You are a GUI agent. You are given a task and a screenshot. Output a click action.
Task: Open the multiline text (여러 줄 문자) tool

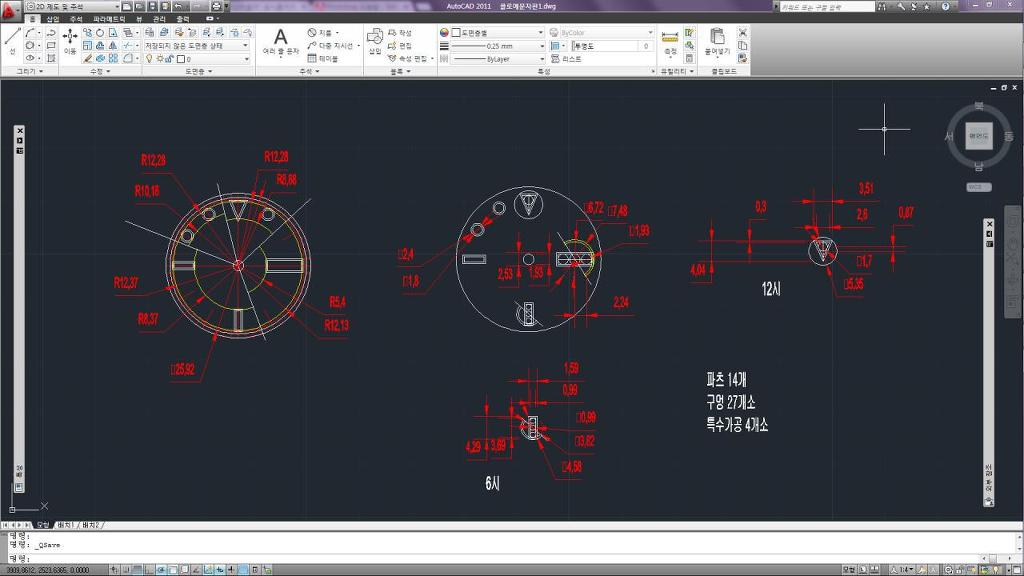[281, 40]
